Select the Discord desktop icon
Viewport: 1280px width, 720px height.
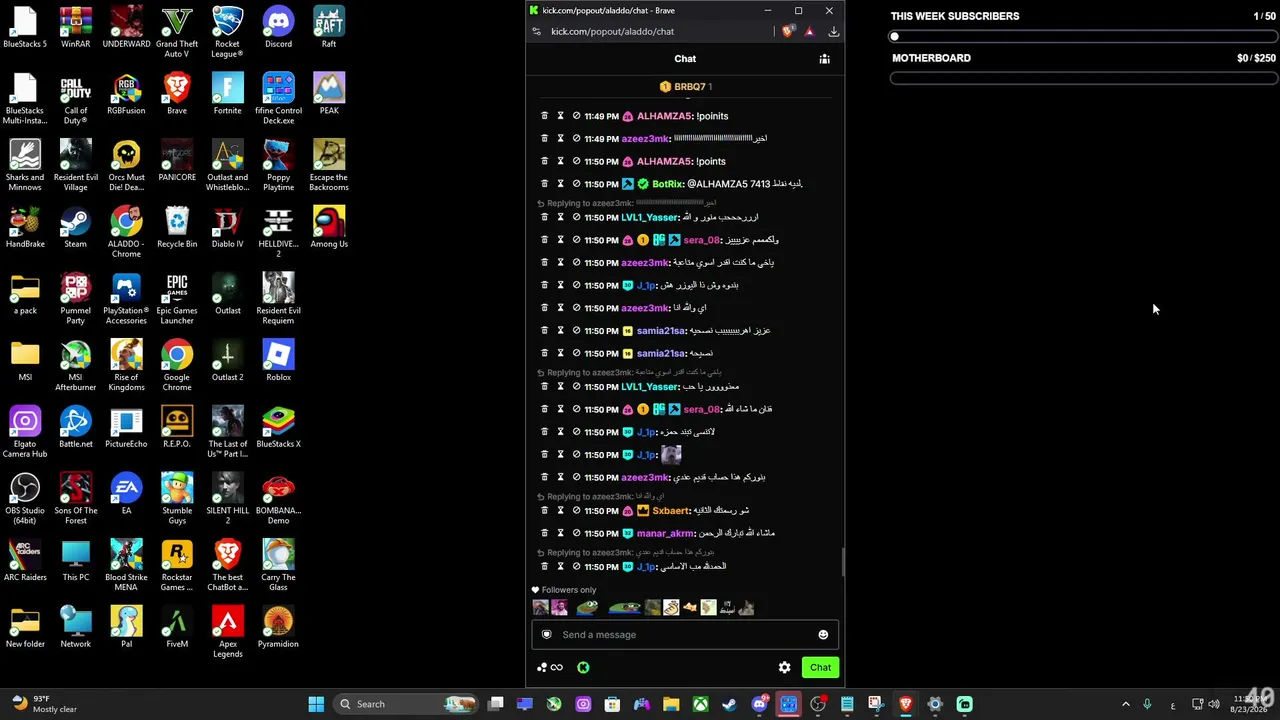click(x=278, y=28)
